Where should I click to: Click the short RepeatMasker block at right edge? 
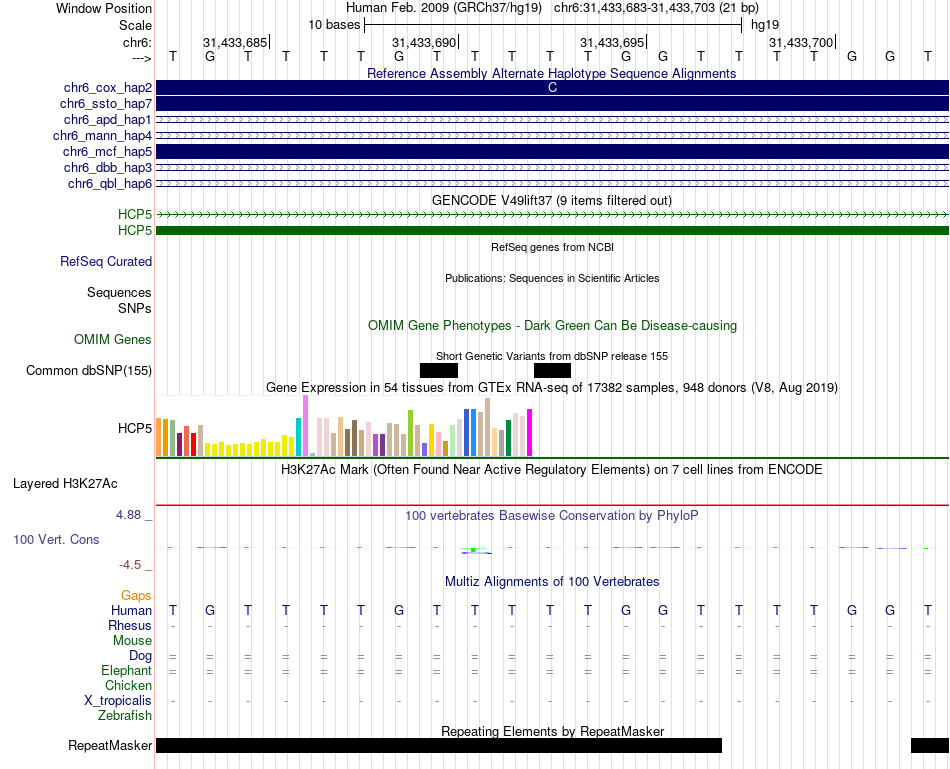pos(930,745)
